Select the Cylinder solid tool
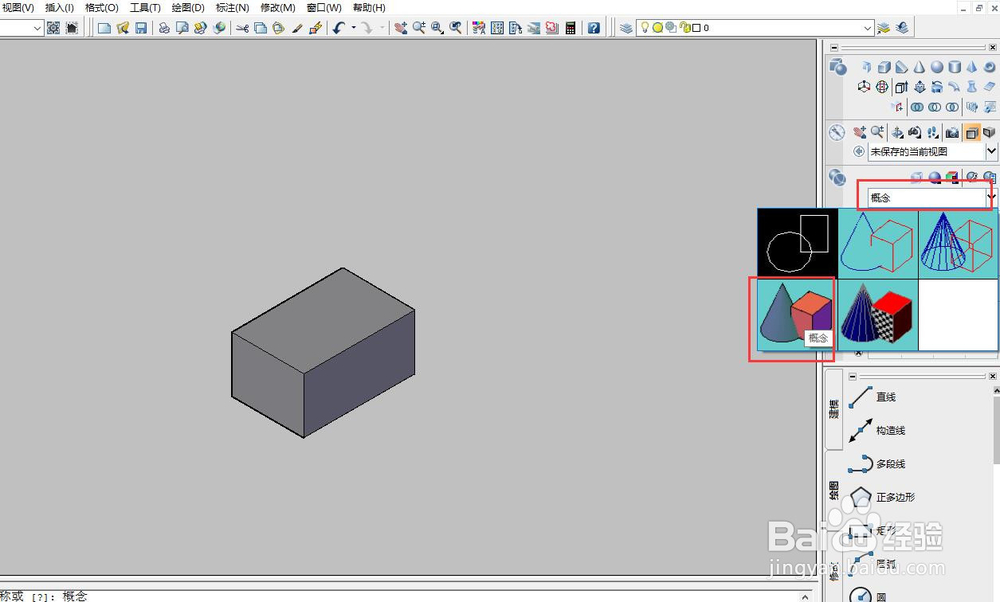Image resolution: width=1000 pixels, height=602 pixels. [954, 67]
